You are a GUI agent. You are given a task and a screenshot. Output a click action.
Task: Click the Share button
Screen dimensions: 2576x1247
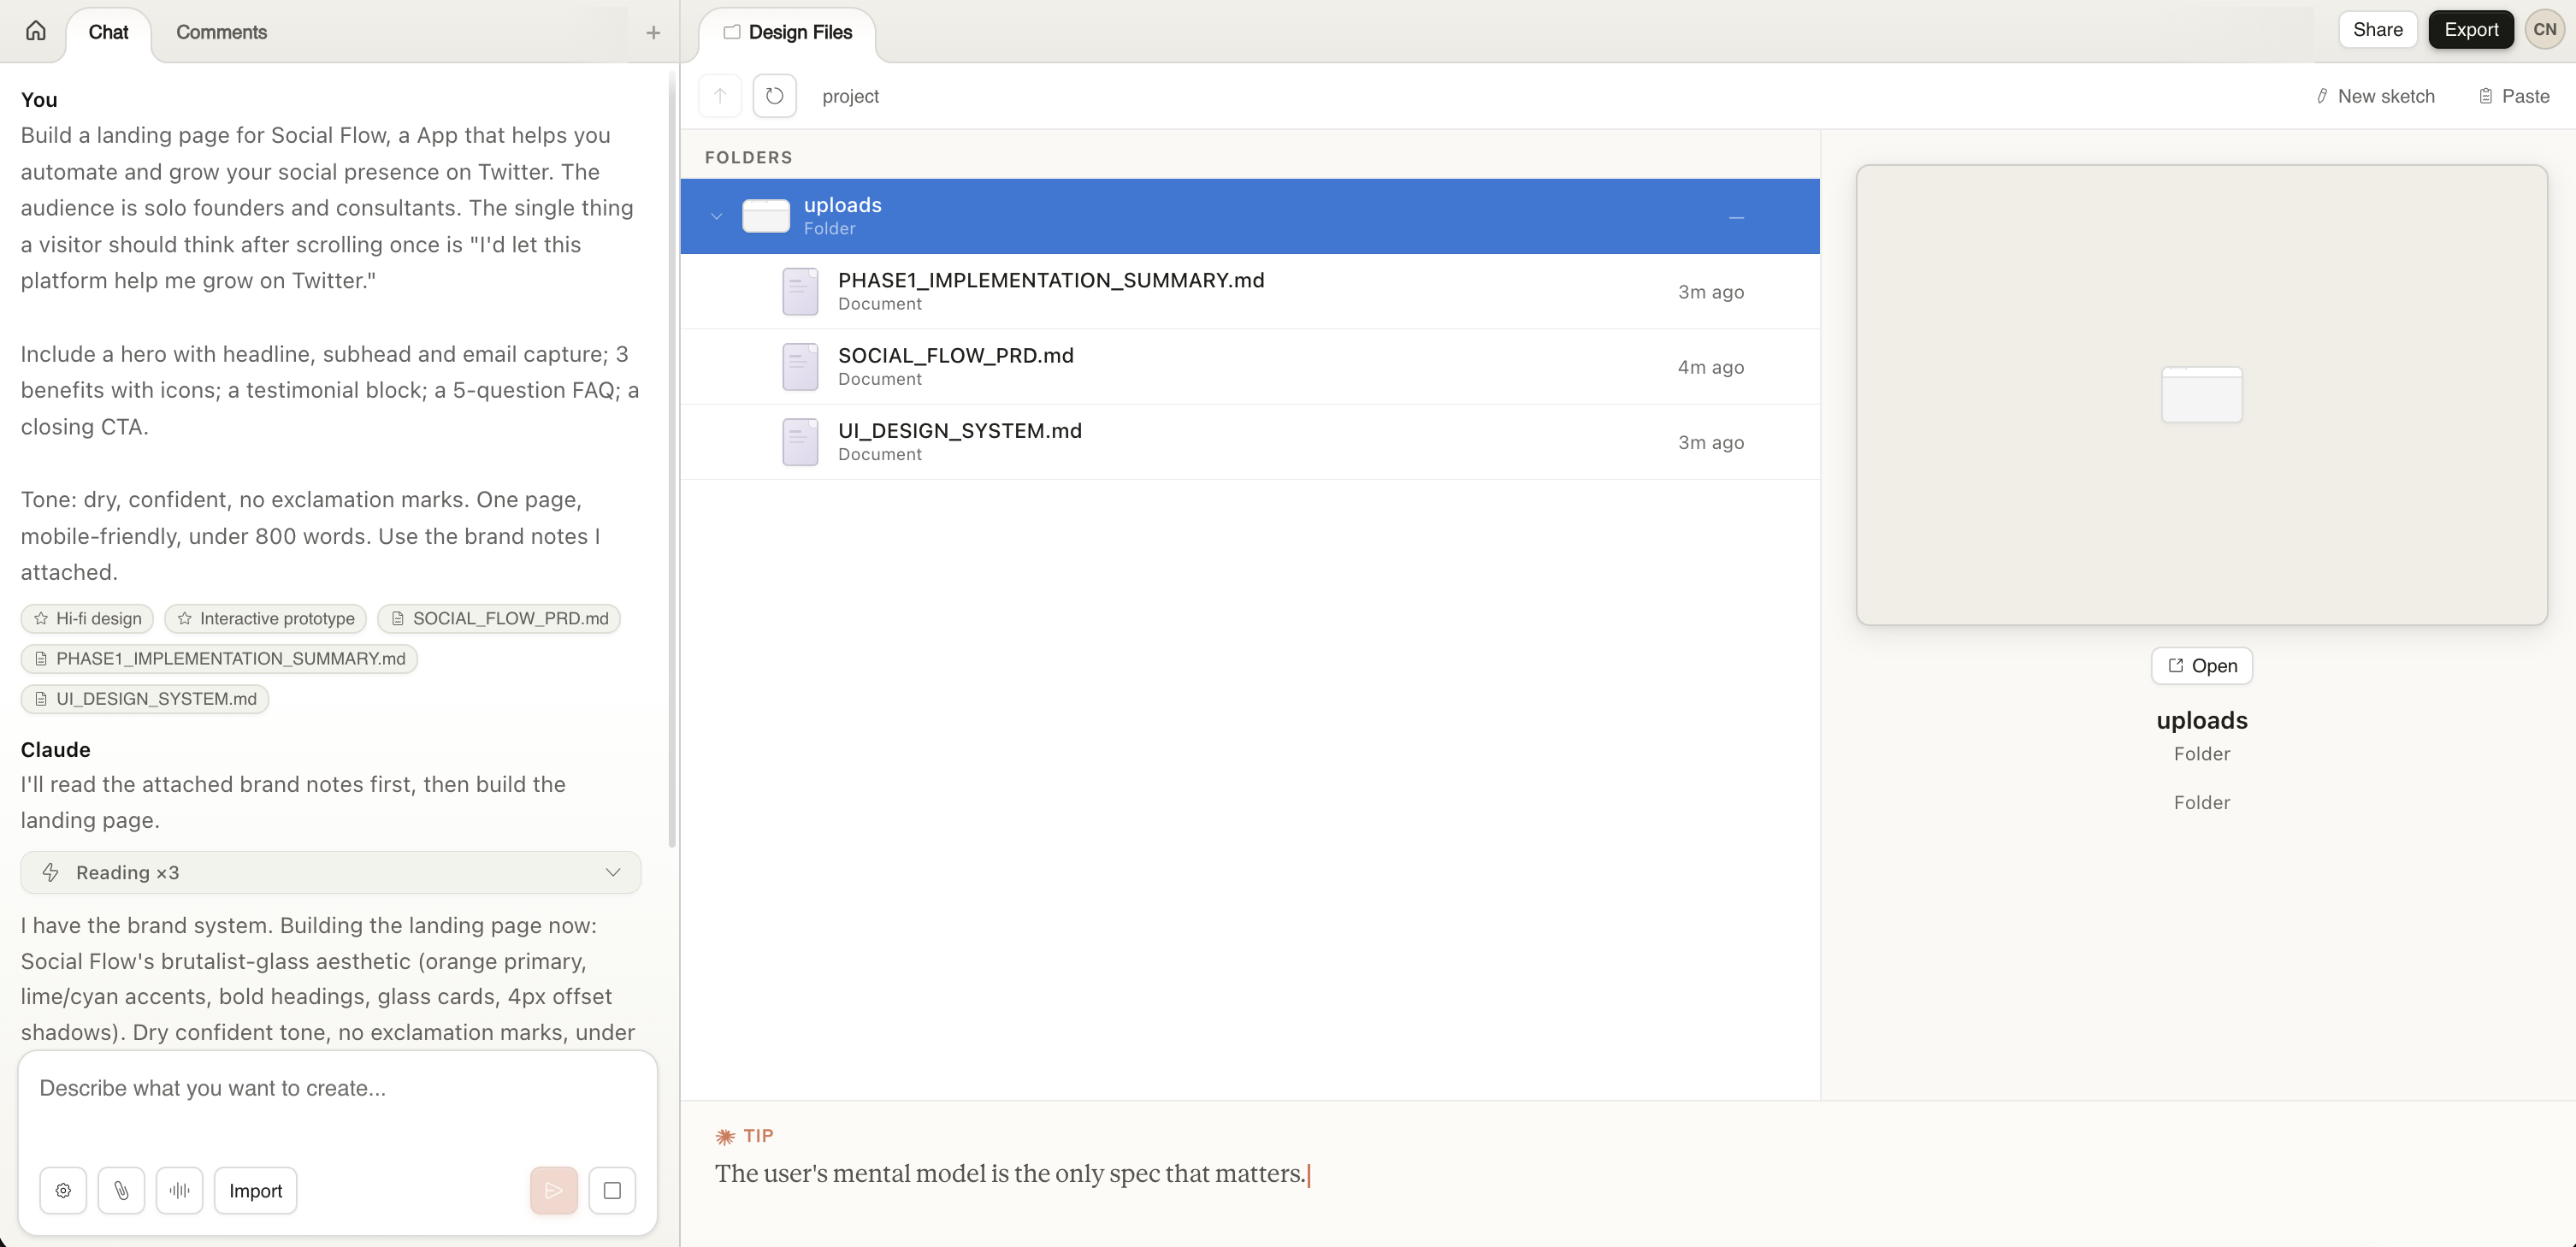(2378, 29)
